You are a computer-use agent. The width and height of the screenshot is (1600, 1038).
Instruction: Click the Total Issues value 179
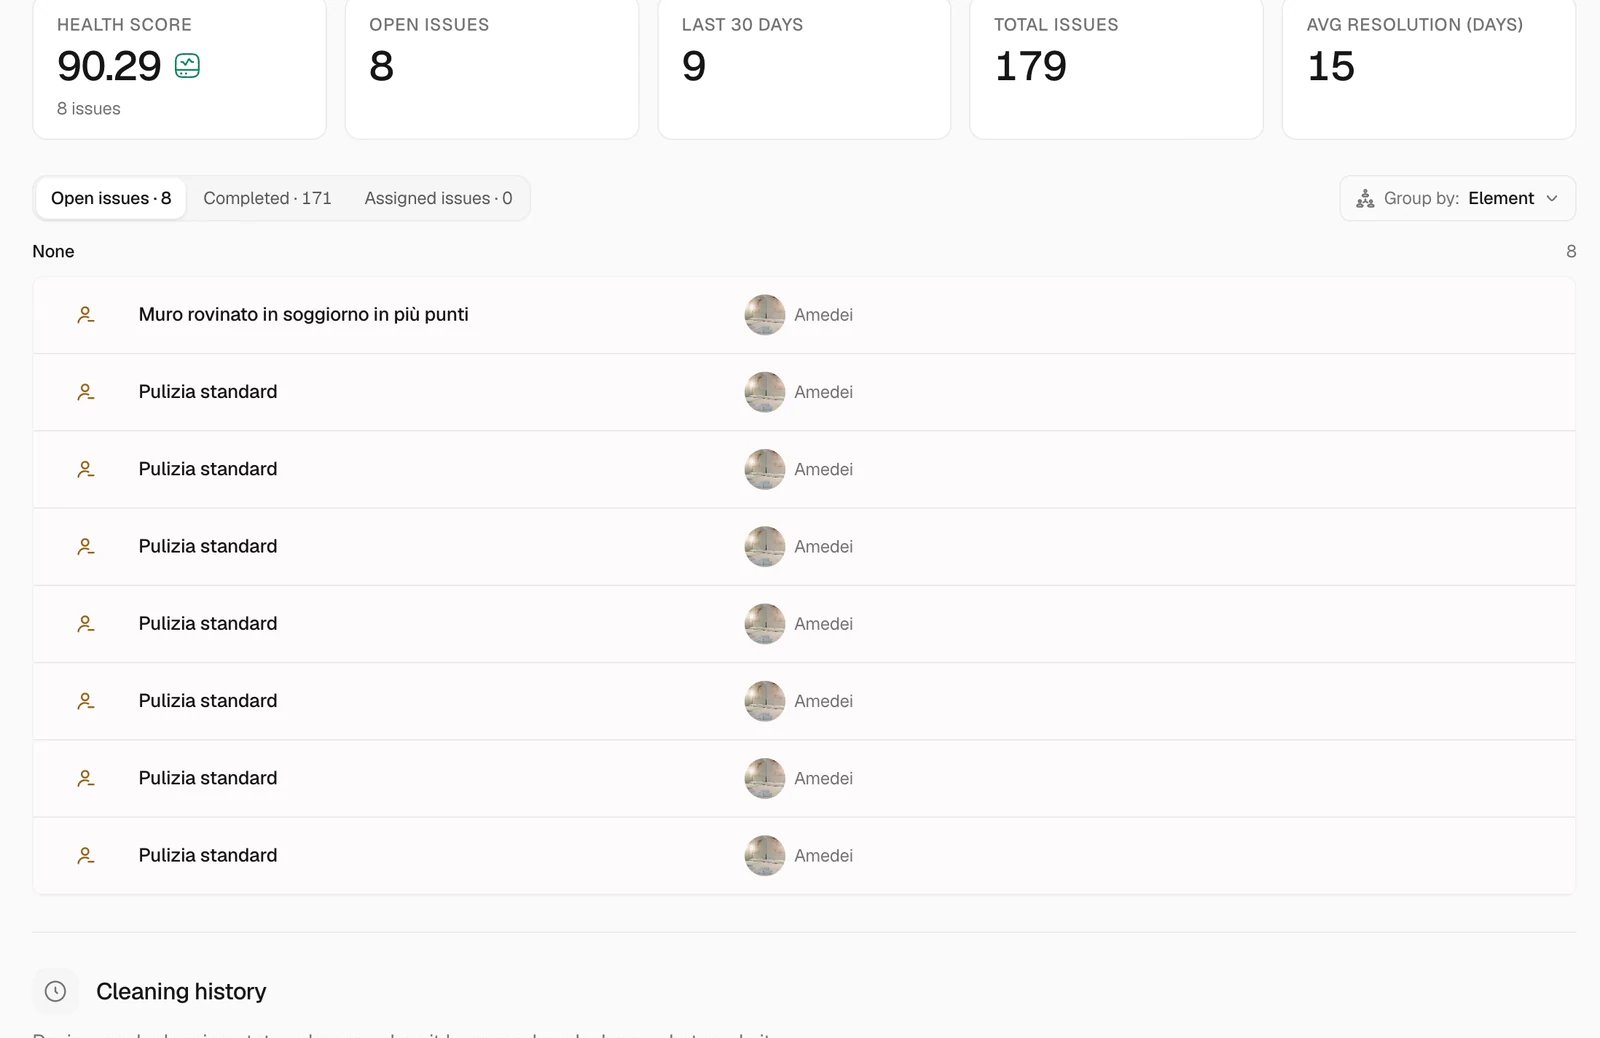point(1031,66)
